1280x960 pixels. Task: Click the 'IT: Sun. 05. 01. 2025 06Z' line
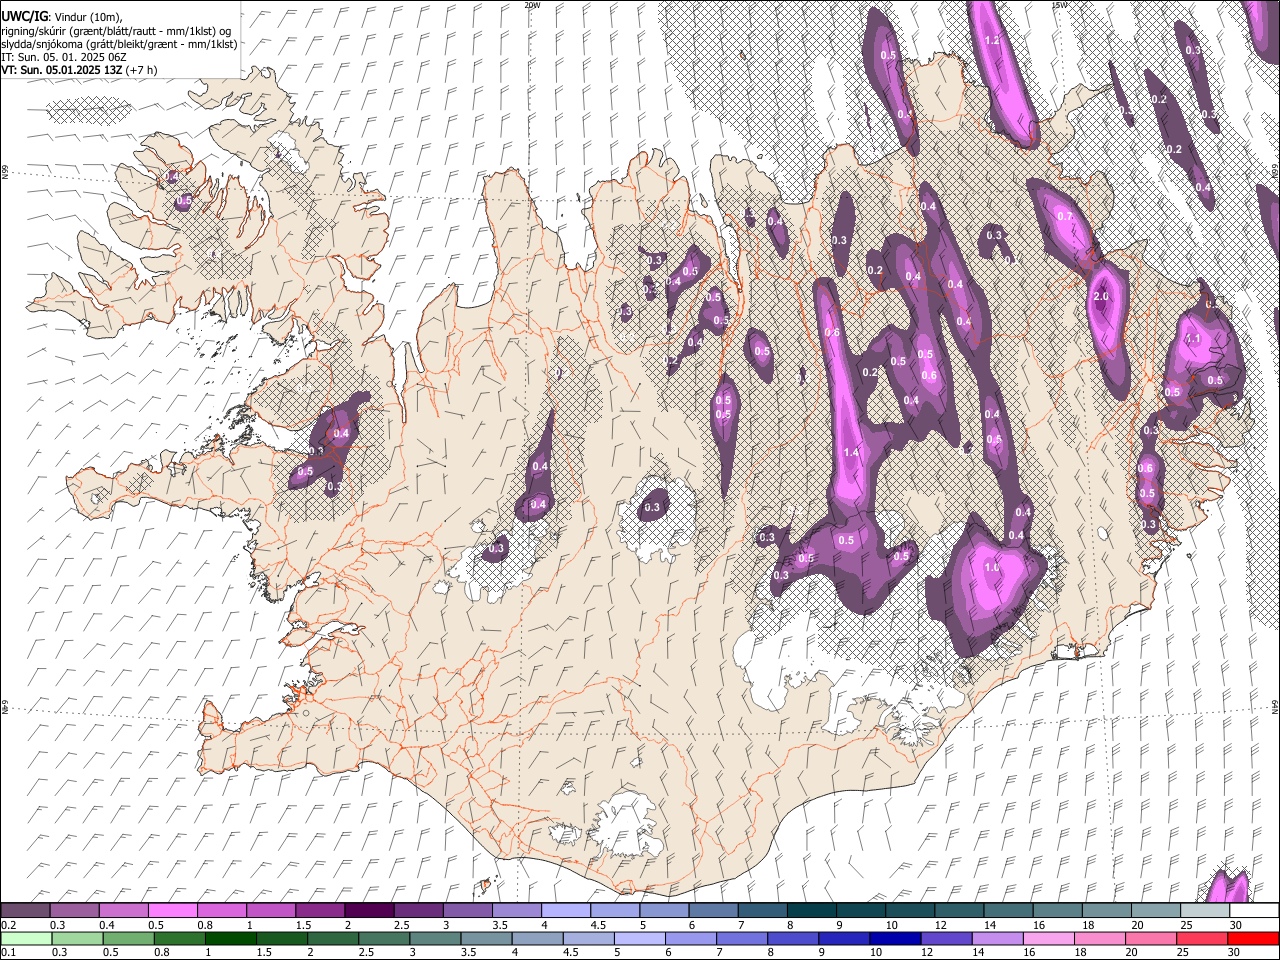(62, 58)
